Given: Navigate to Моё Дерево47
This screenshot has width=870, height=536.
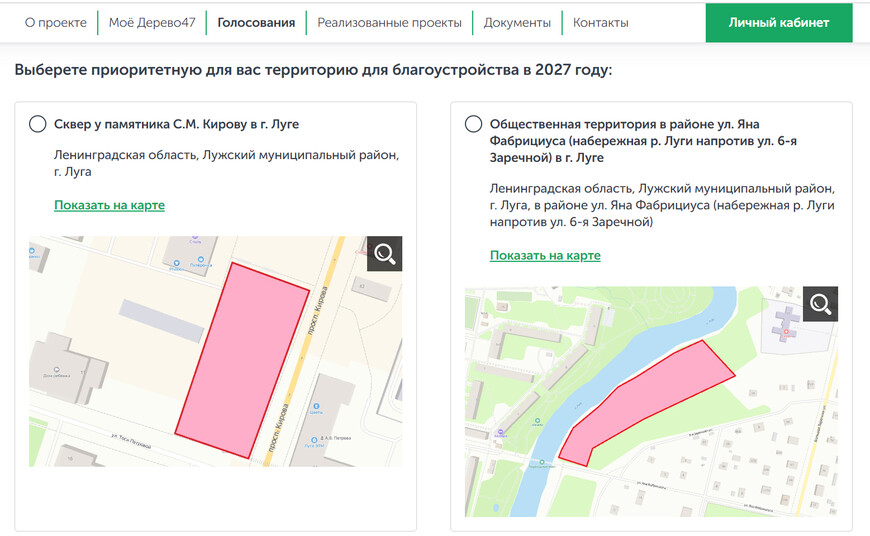Looking at the screenshot, I should point(151,22).
